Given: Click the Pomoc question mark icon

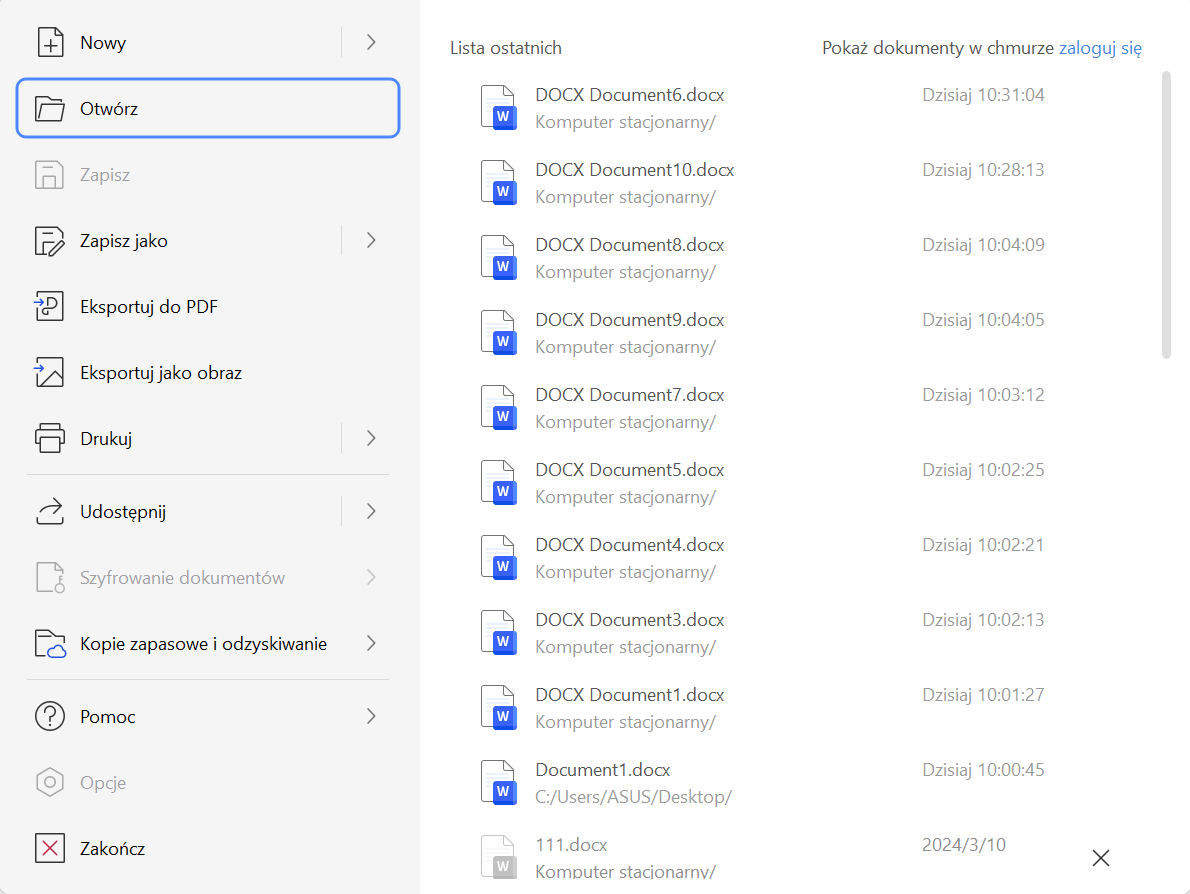Looking at the screenshot, I should pyautogui.click(x=50, y=716).
